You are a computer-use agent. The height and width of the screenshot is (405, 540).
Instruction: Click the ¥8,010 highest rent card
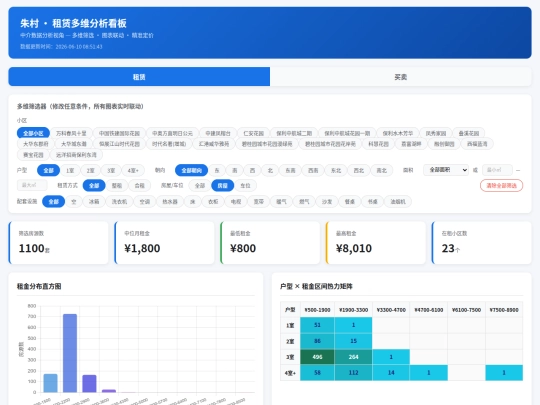coord(376,243)
